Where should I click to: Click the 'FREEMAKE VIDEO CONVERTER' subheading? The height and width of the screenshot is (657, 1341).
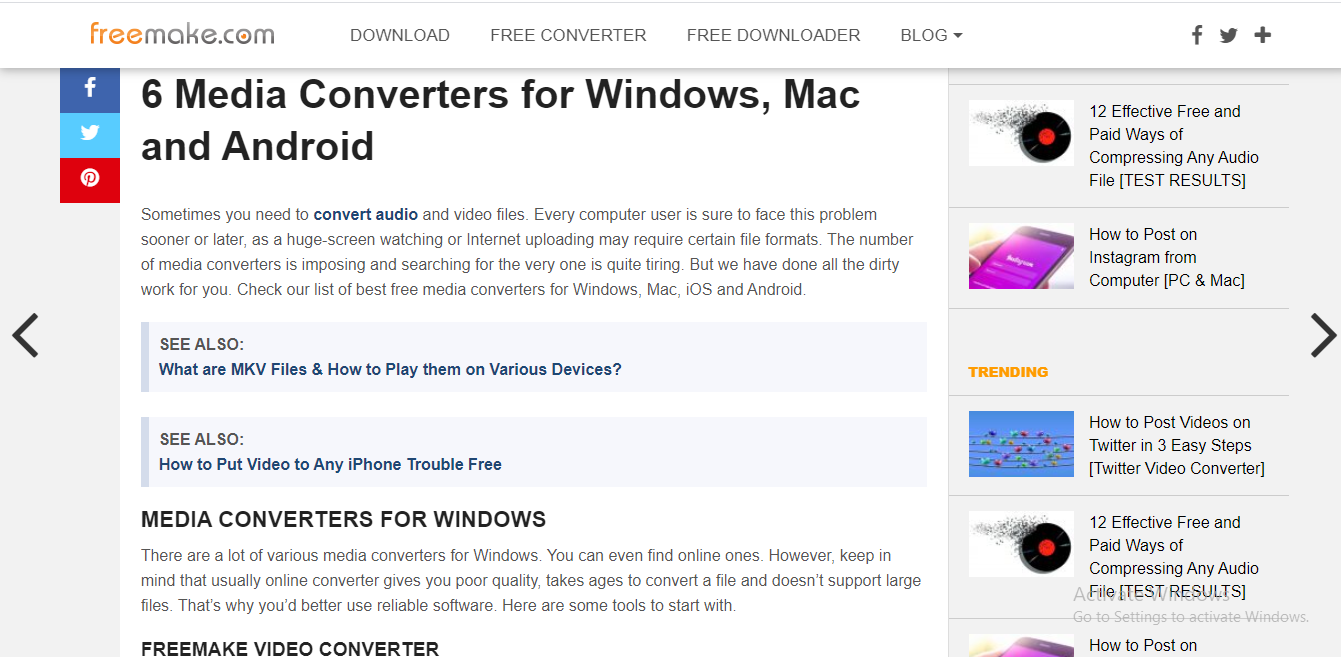coord(290,649)
